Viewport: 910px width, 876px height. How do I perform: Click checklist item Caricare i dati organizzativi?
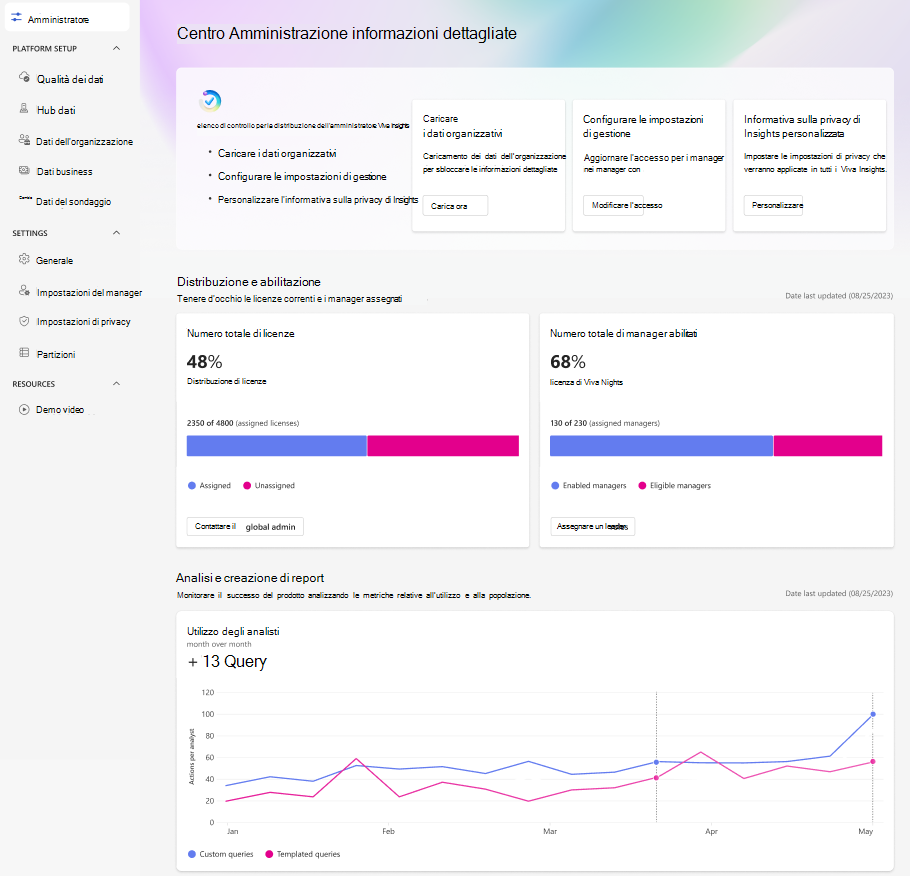pos(277,153)
